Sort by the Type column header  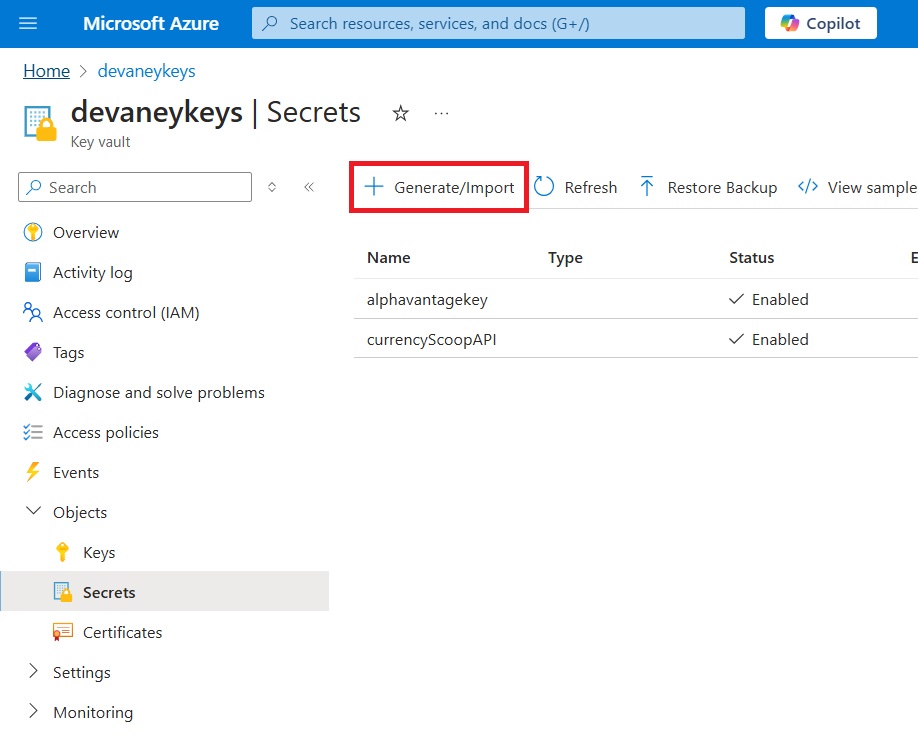[x=565, y=258]
